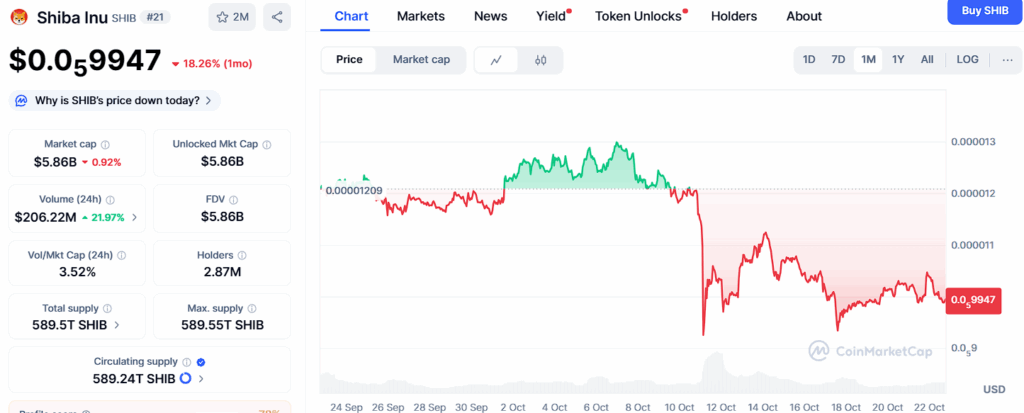
Task: Click the share icon button
Action: pos(277,17)
